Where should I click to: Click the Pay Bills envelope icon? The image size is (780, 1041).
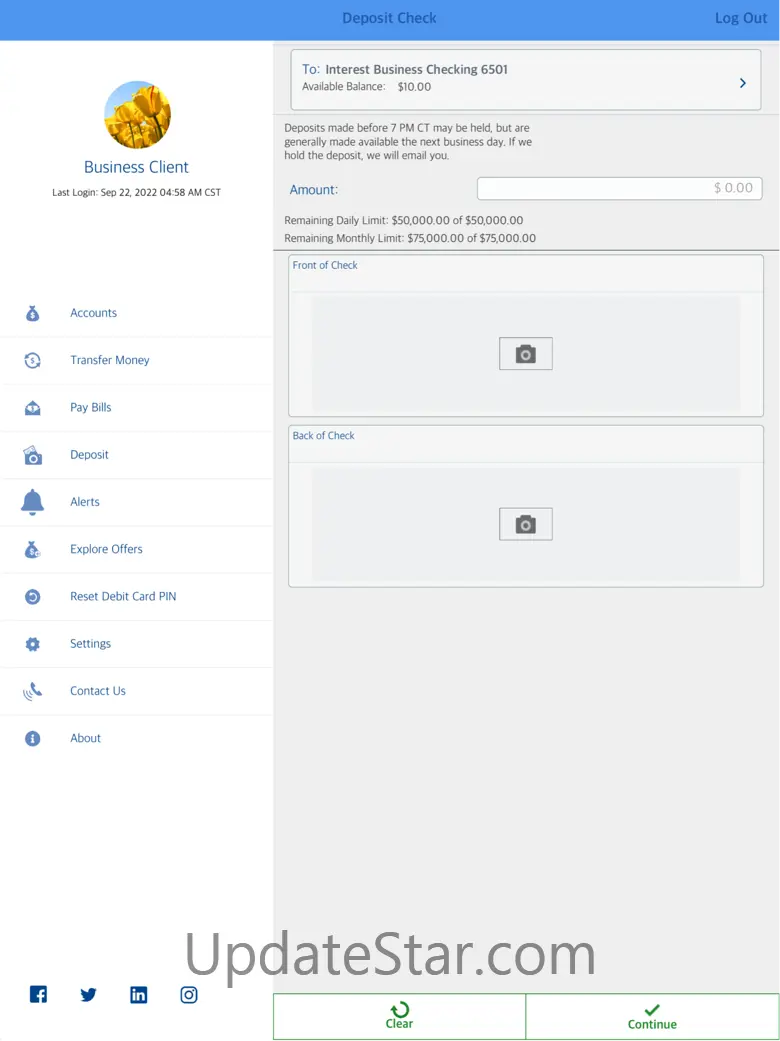(x=33, y=408)
